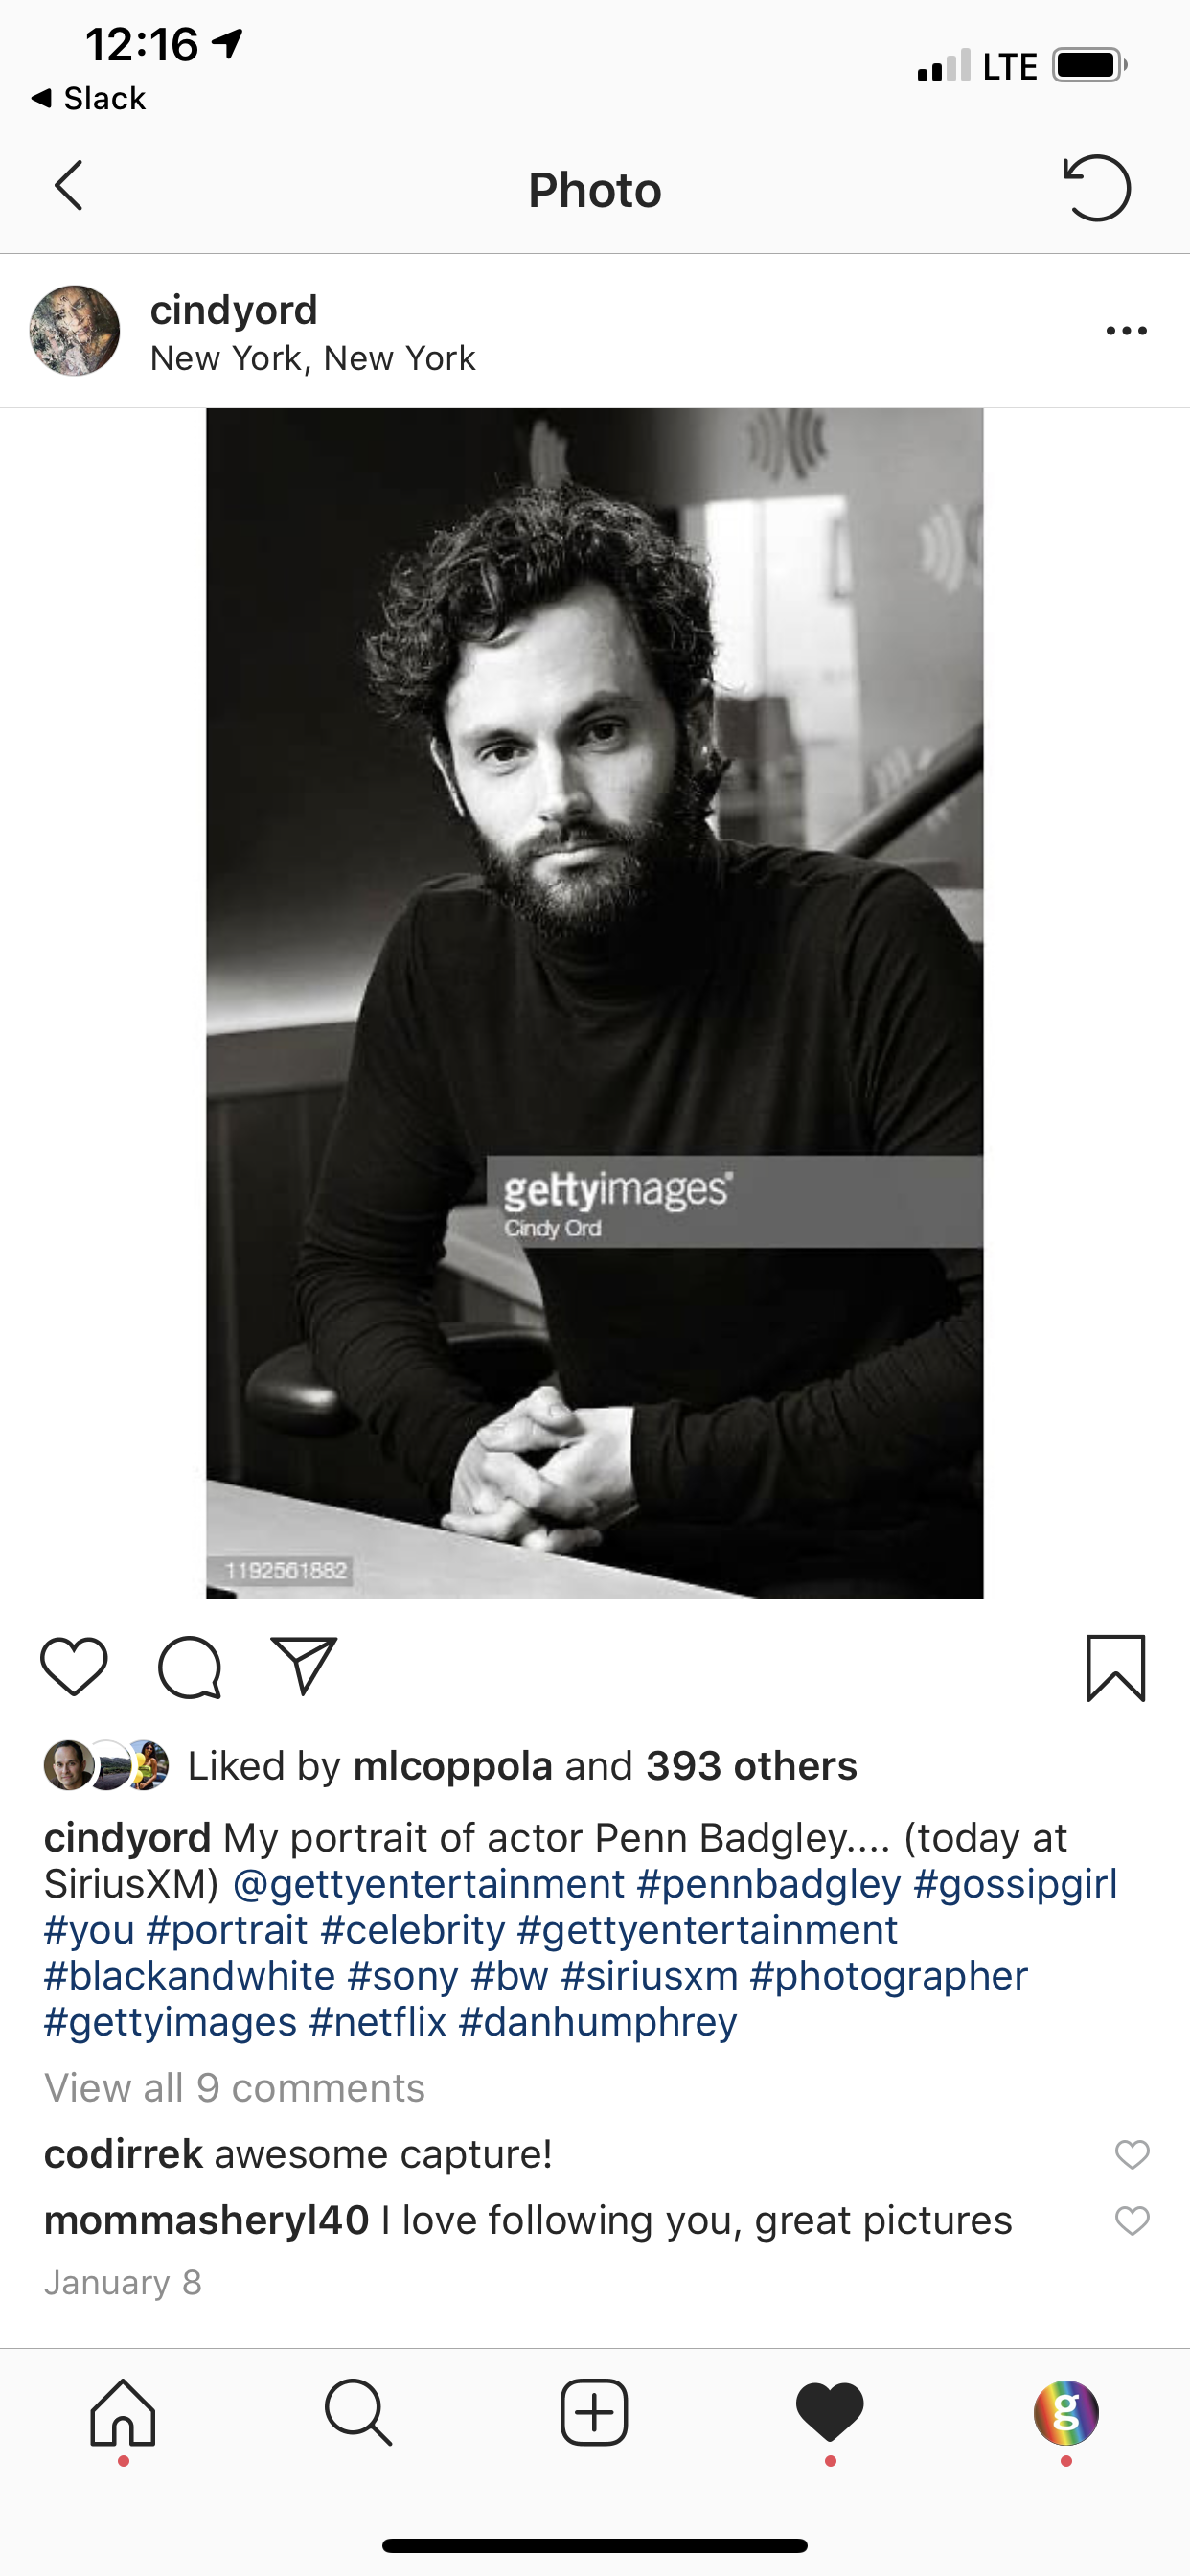
Task: Open comments via the speech bubble icon
Action: click(189, 1667)
